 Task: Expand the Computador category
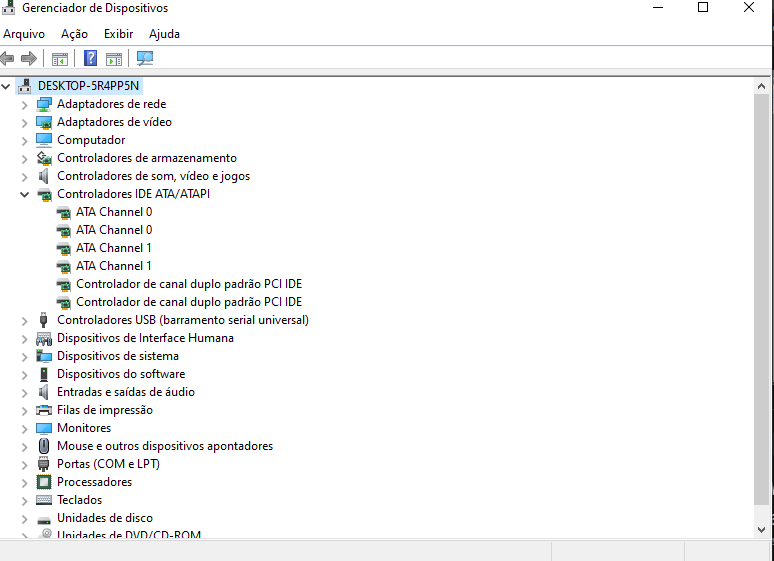(25, 141)
